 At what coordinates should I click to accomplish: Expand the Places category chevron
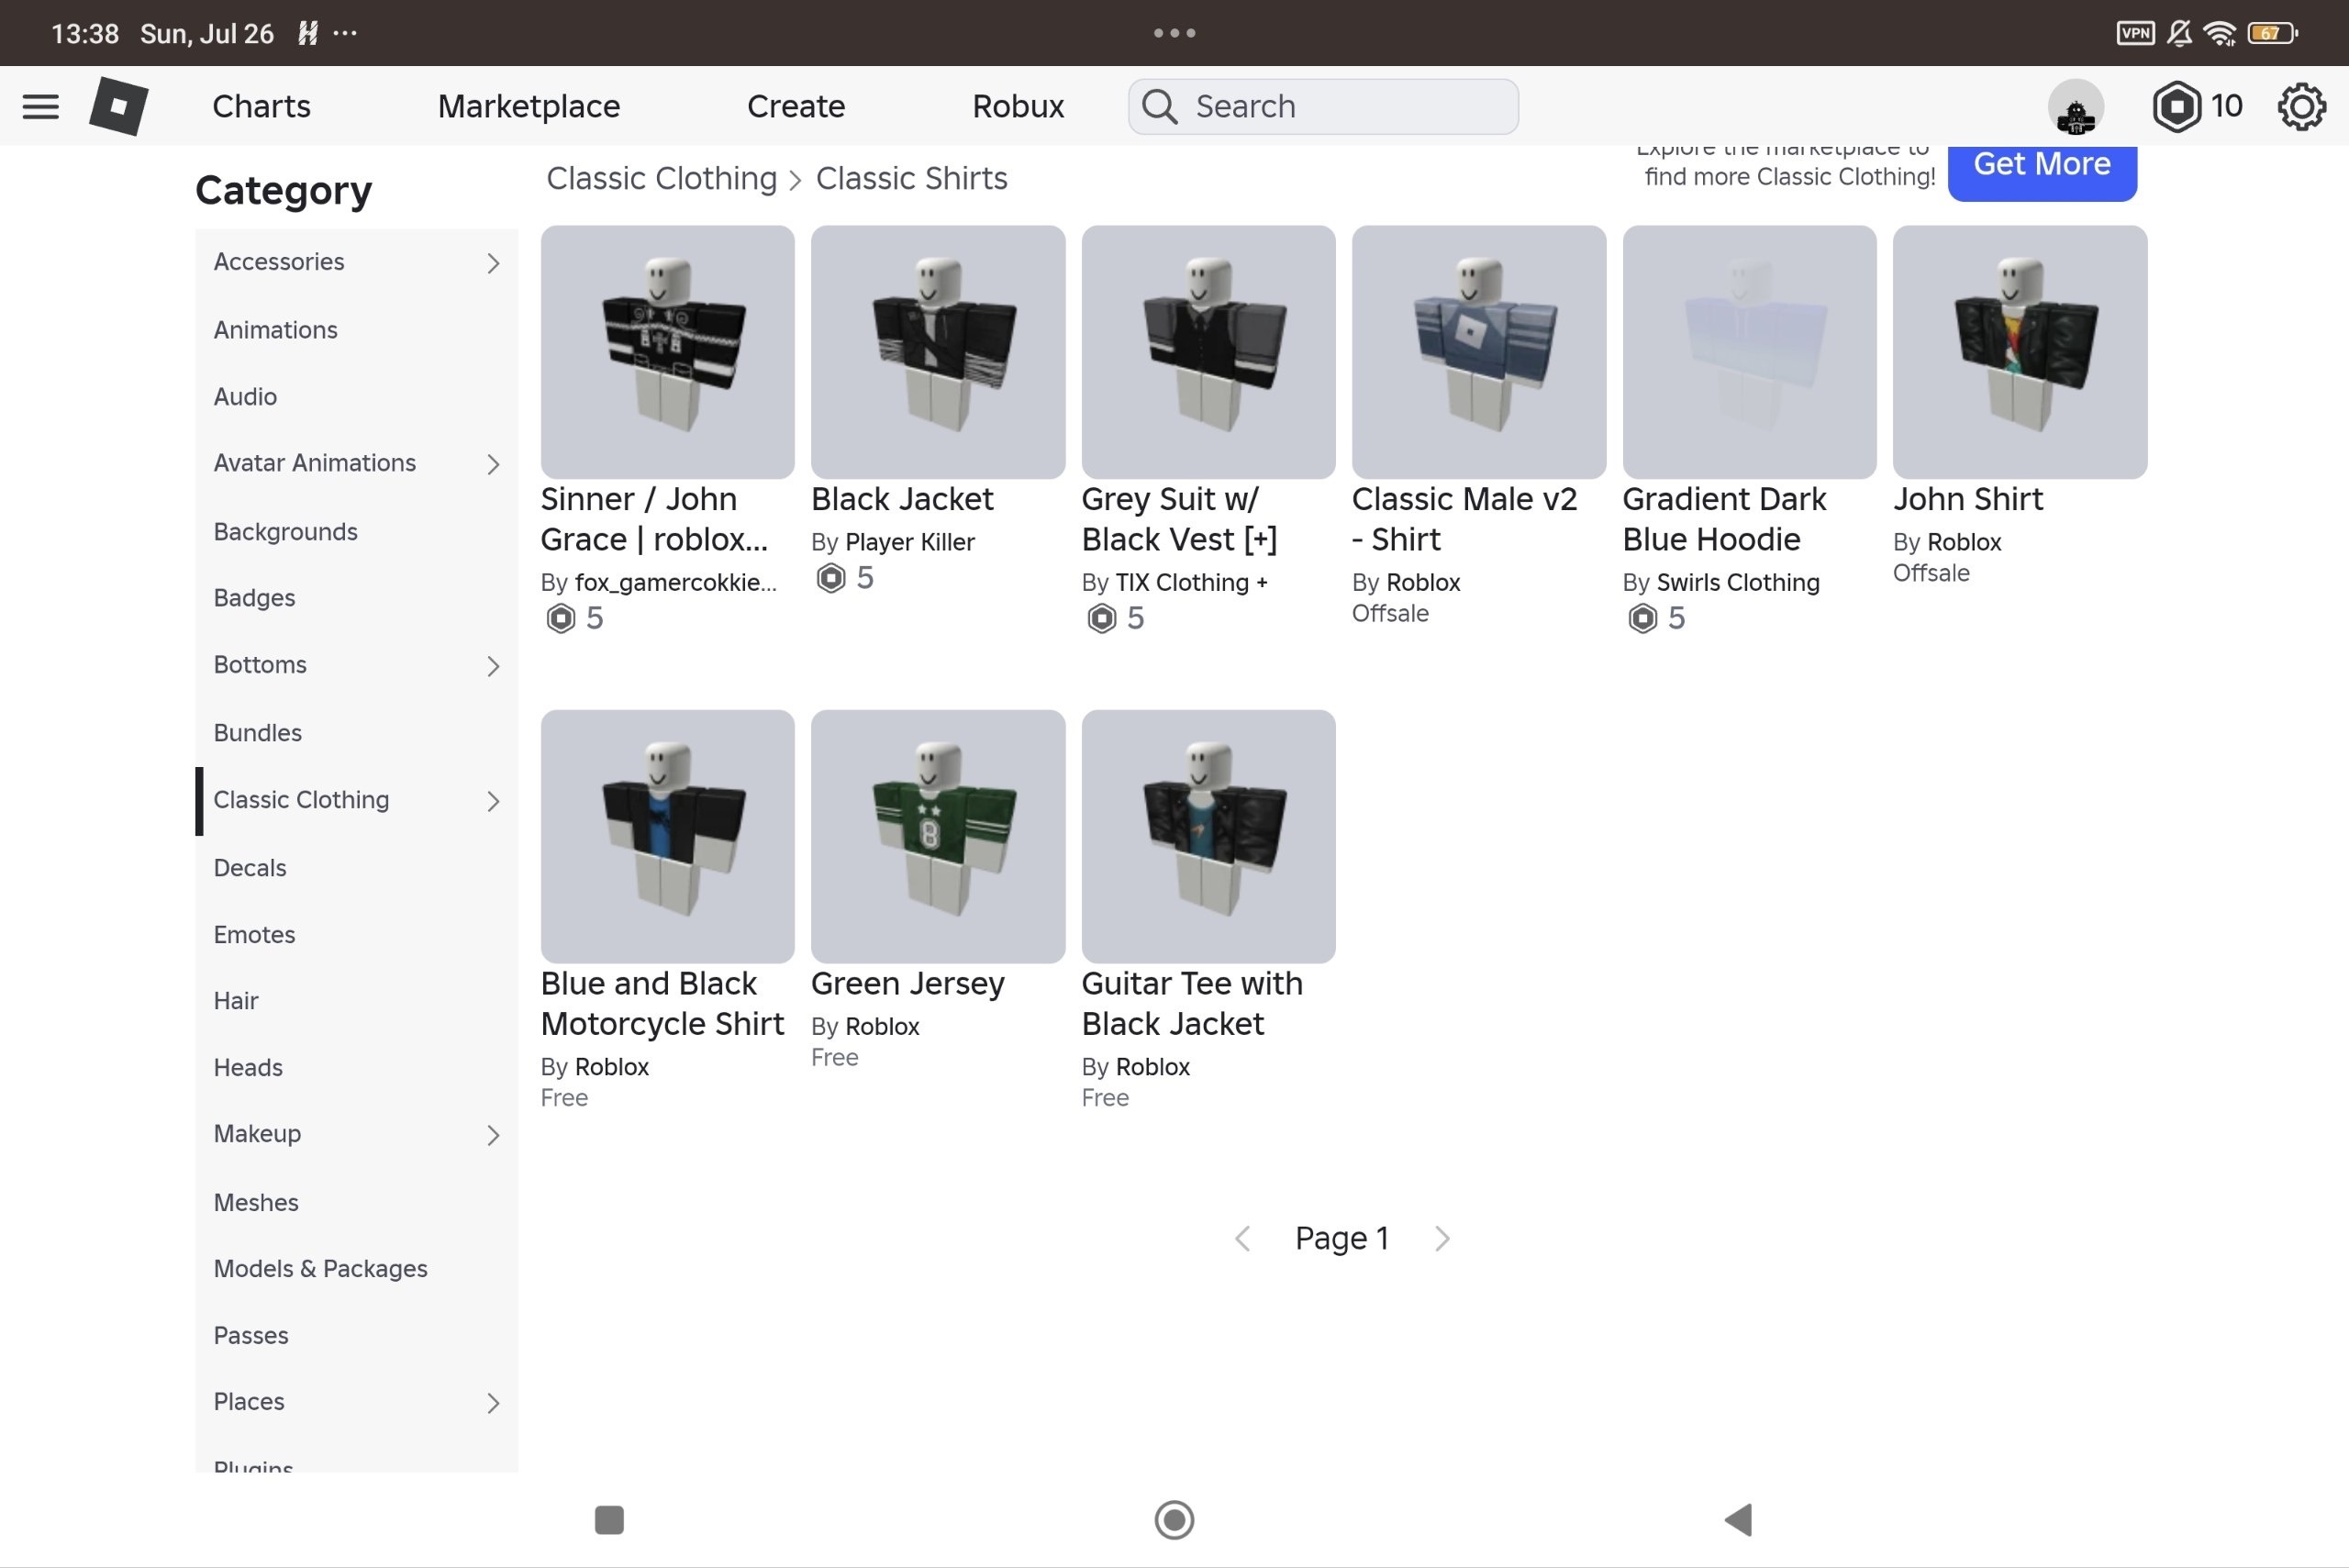tap(493, 1403)
